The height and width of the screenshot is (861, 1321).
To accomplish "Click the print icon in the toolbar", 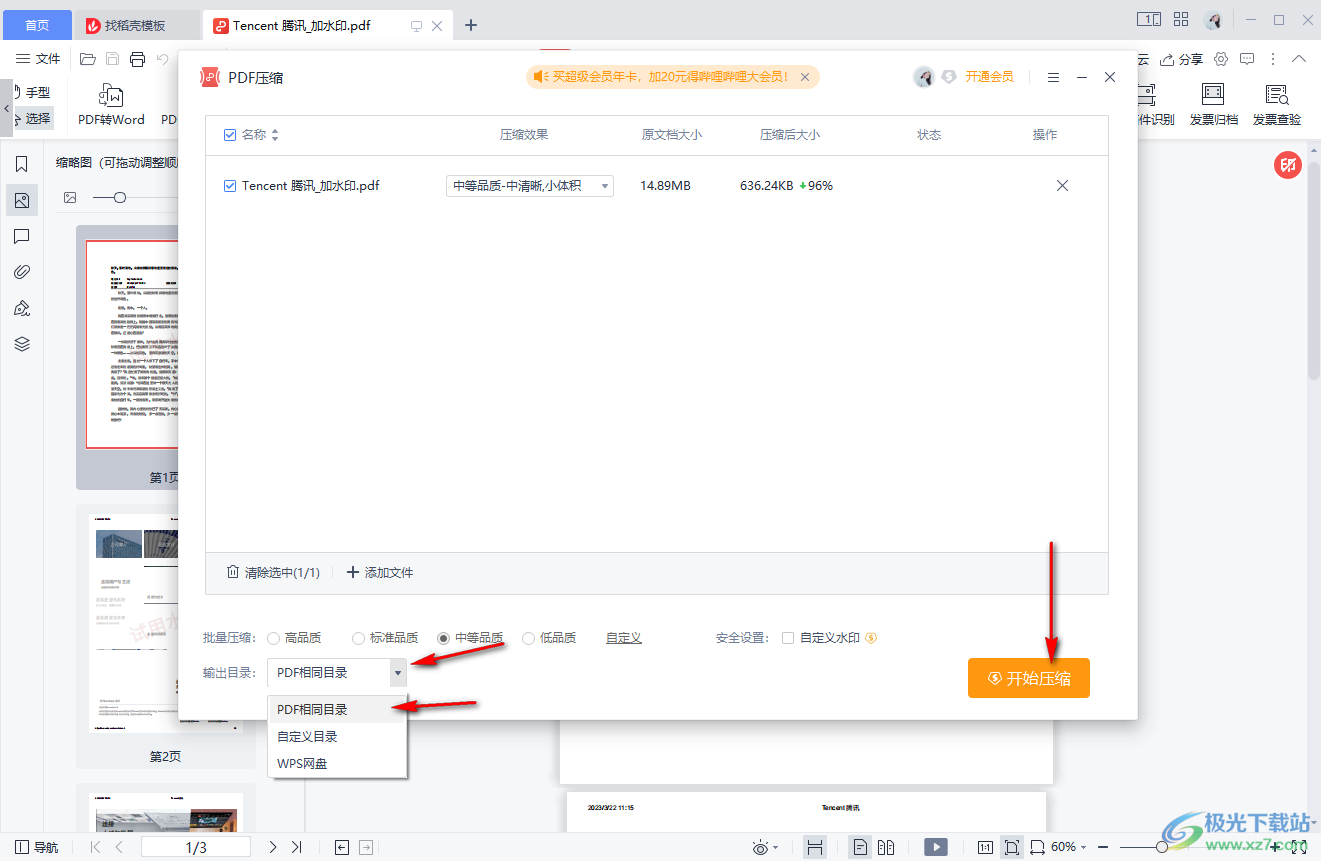I will (138, 59).
